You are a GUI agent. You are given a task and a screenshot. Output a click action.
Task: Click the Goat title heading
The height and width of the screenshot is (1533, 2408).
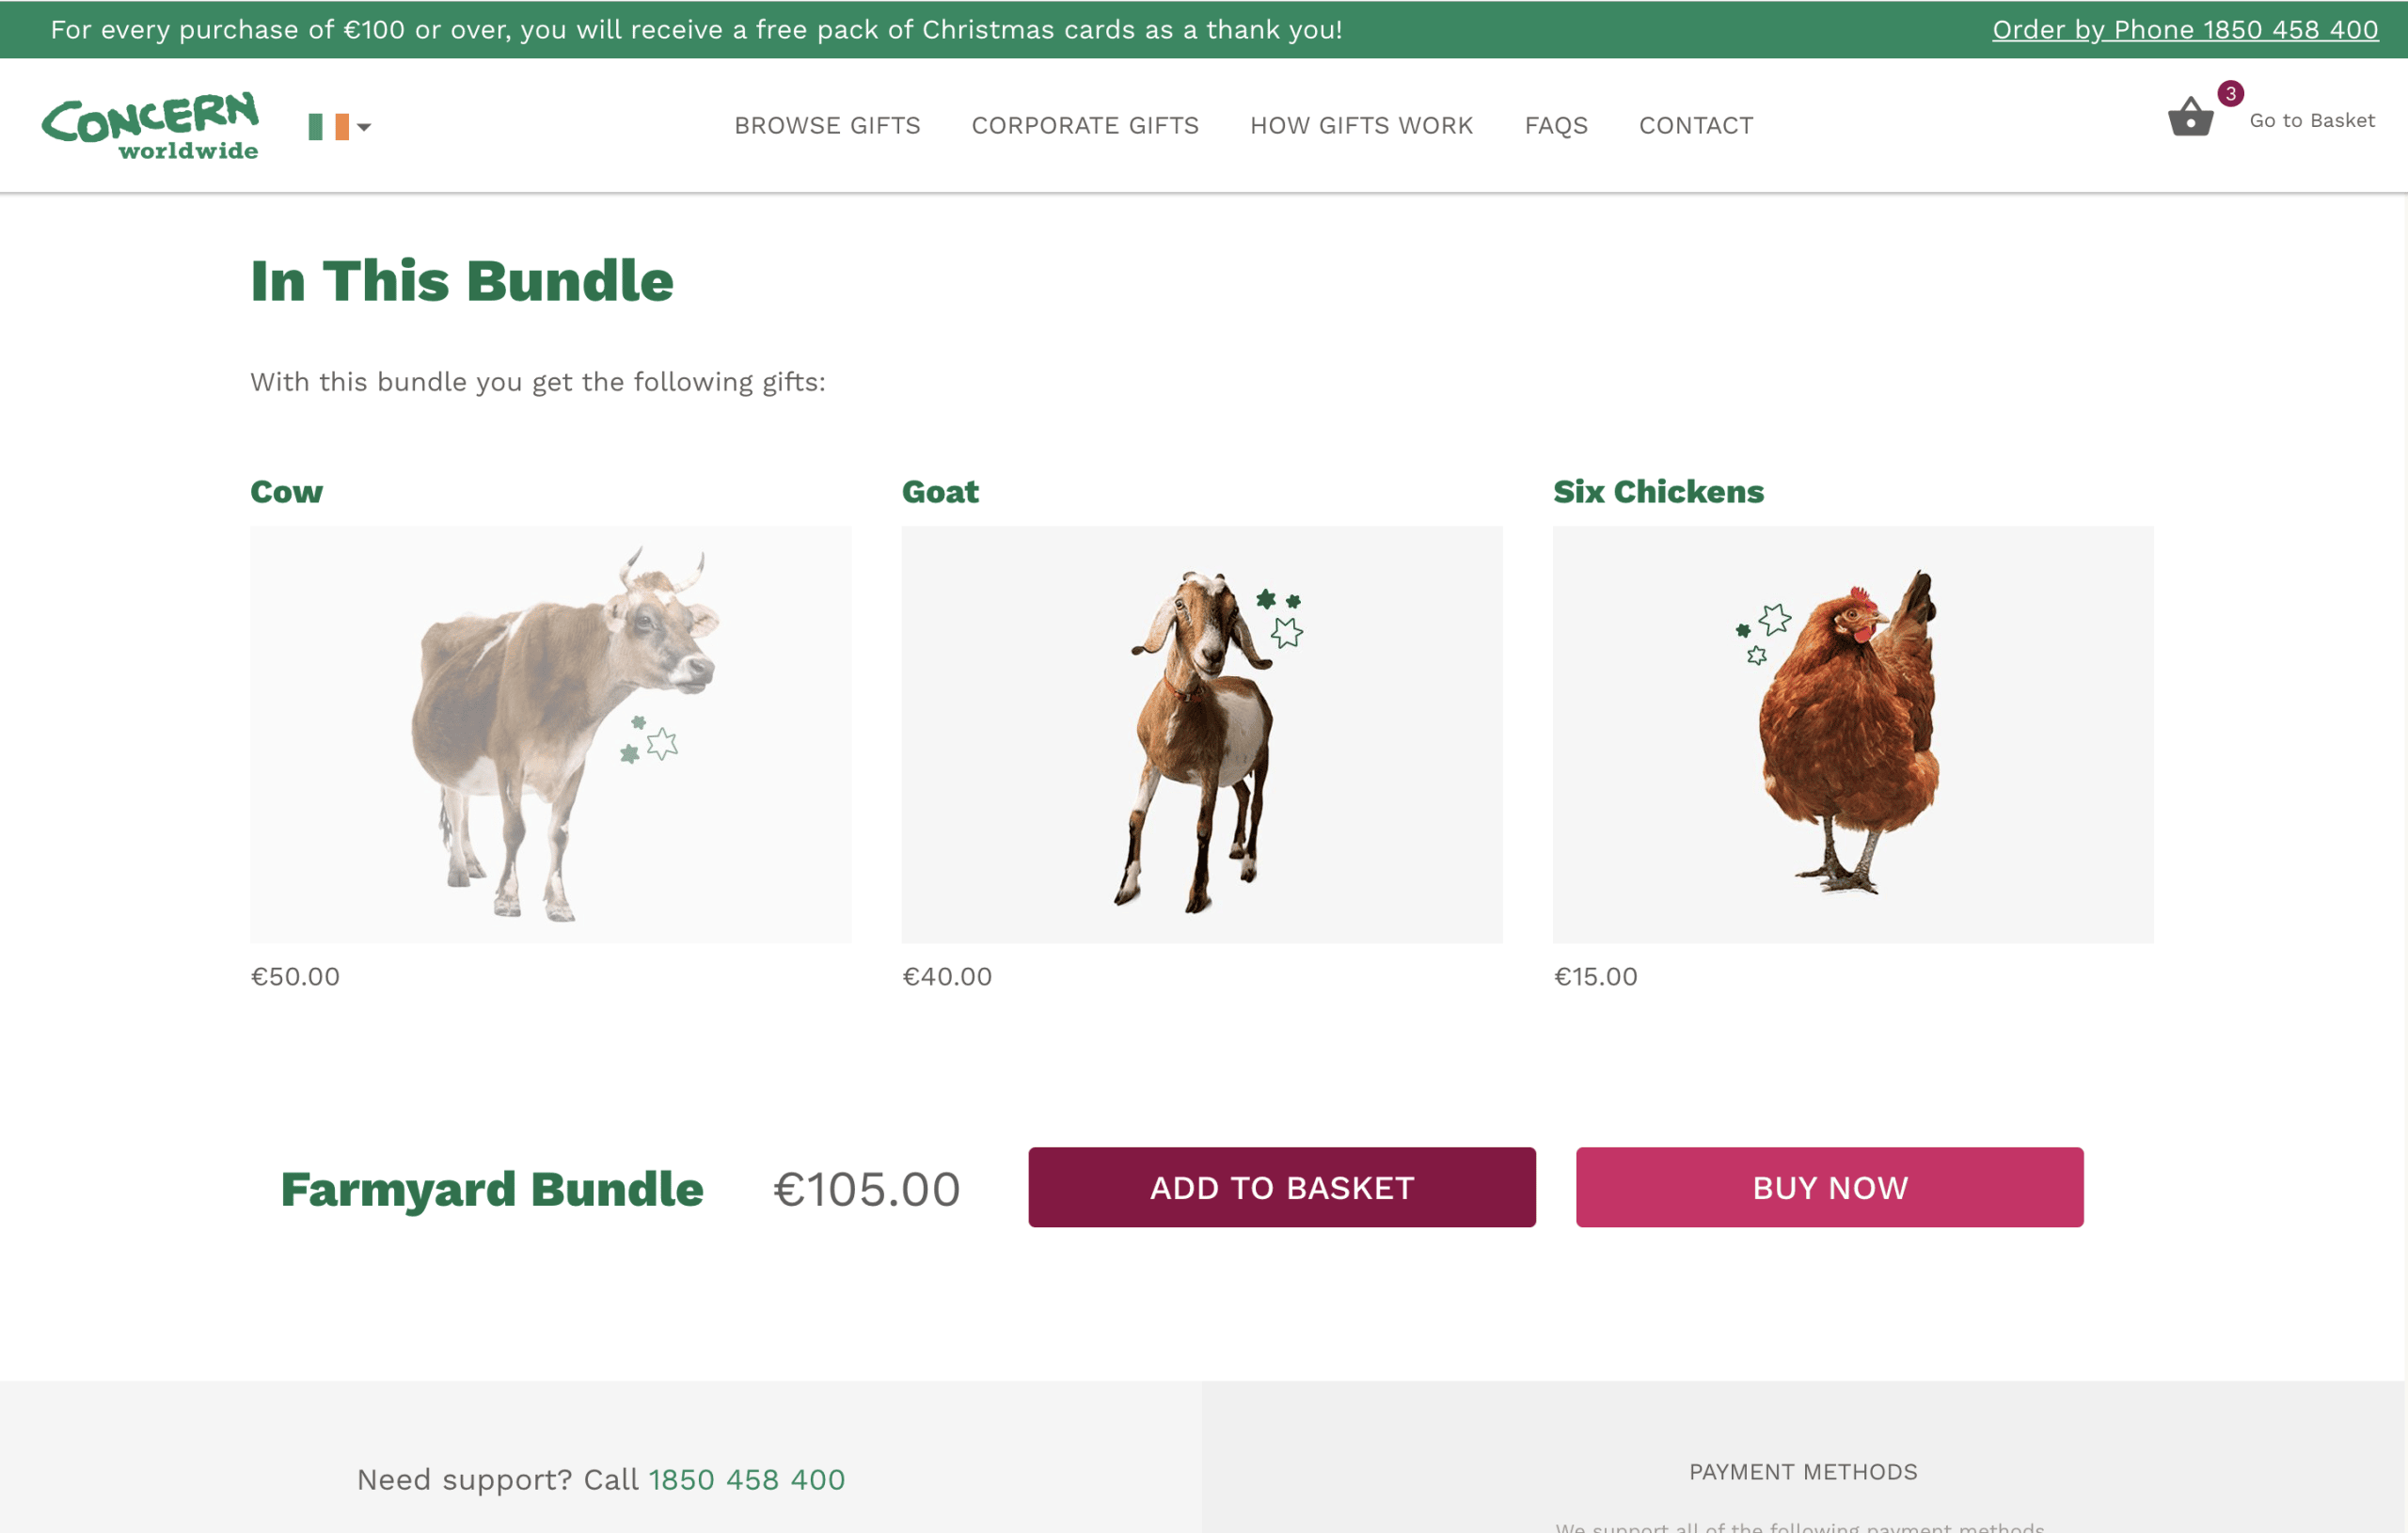tap(940, 491)
